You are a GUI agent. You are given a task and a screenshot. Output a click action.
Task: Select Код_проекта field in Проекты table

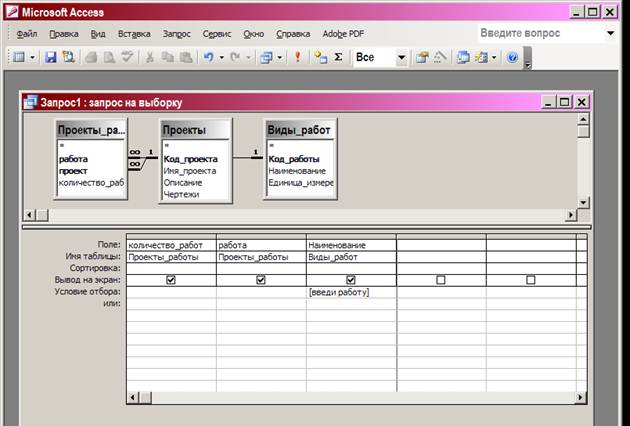[190, 159]
